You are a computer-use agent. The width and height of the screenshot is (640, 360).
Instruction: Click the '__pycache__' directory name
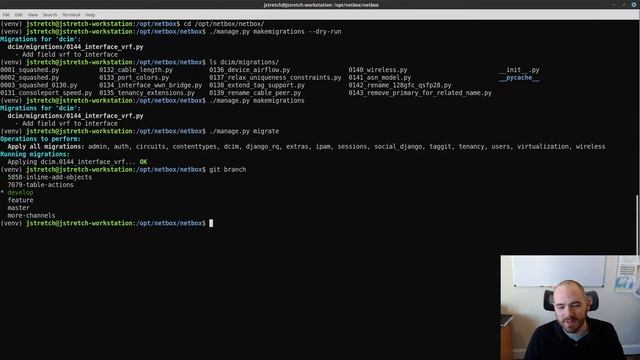pos(519,78)
